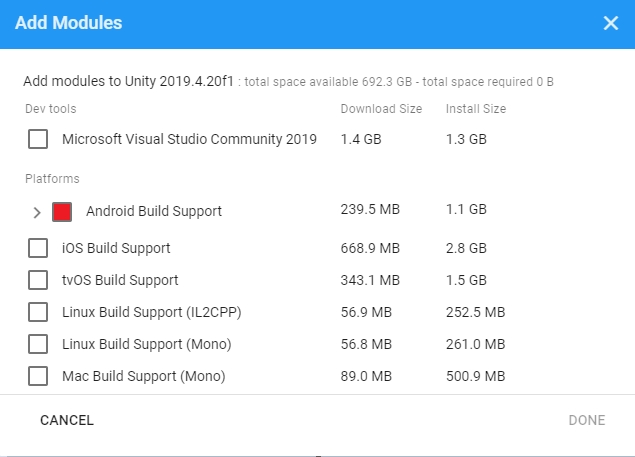
Task: Click the tvOS Build Support label
Action: click(120, 280)
